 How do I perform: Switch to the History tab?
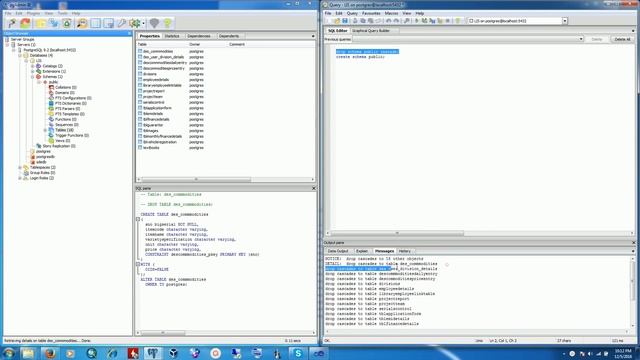(x=404, y=251)
